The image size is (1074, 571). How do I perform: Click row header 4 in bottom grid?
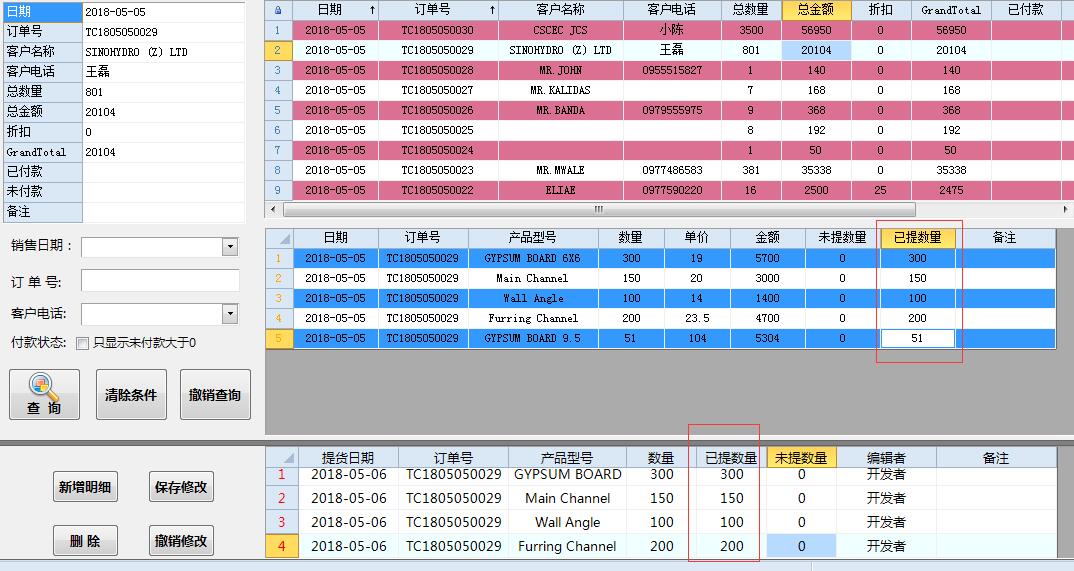click(x=281, y=546)
